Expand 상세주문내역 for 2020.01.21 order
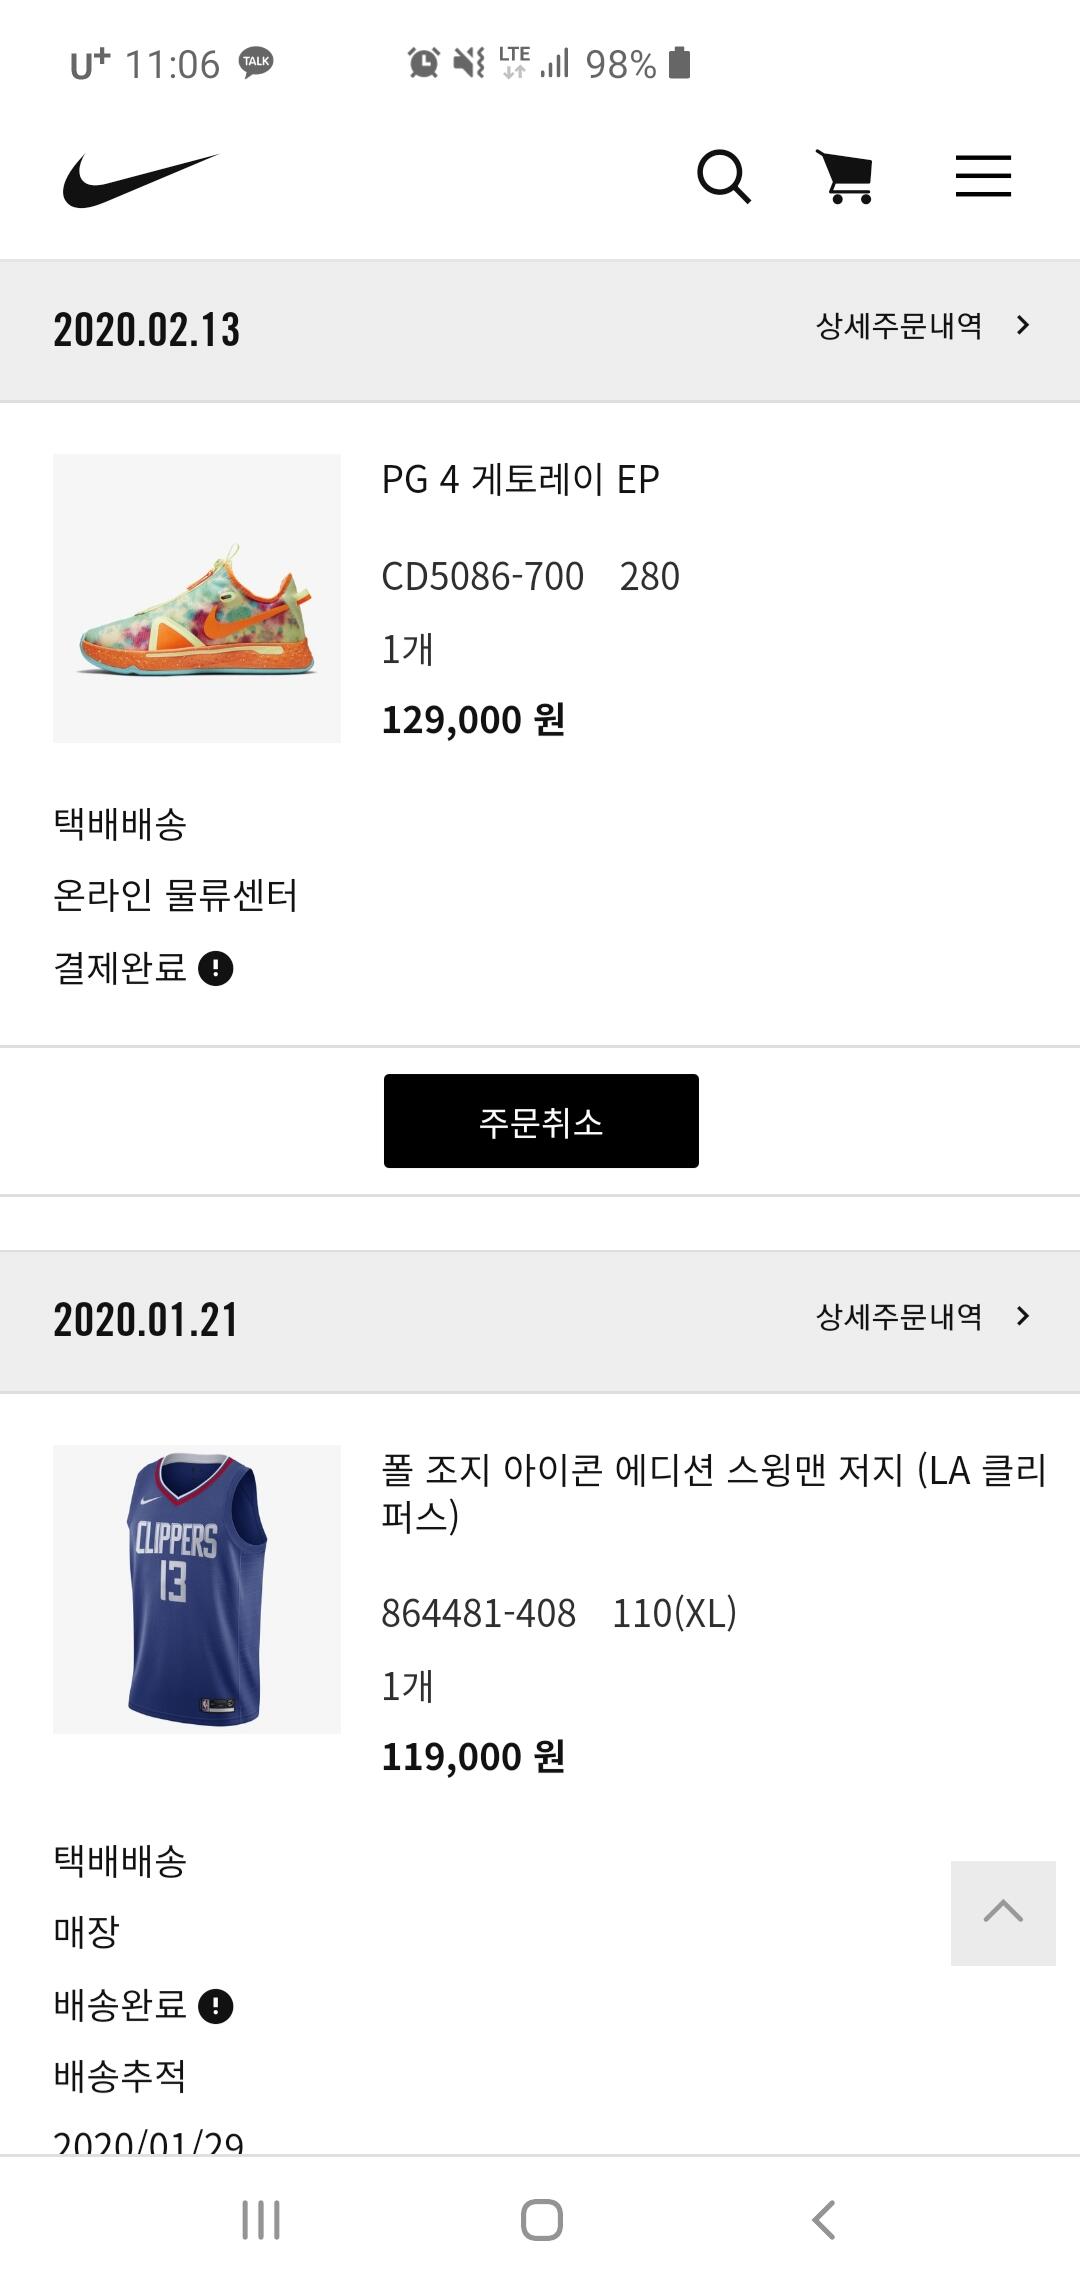Image resolution: width=1080 pixels, height=2280 pixels. click(x=922, y=1316)
